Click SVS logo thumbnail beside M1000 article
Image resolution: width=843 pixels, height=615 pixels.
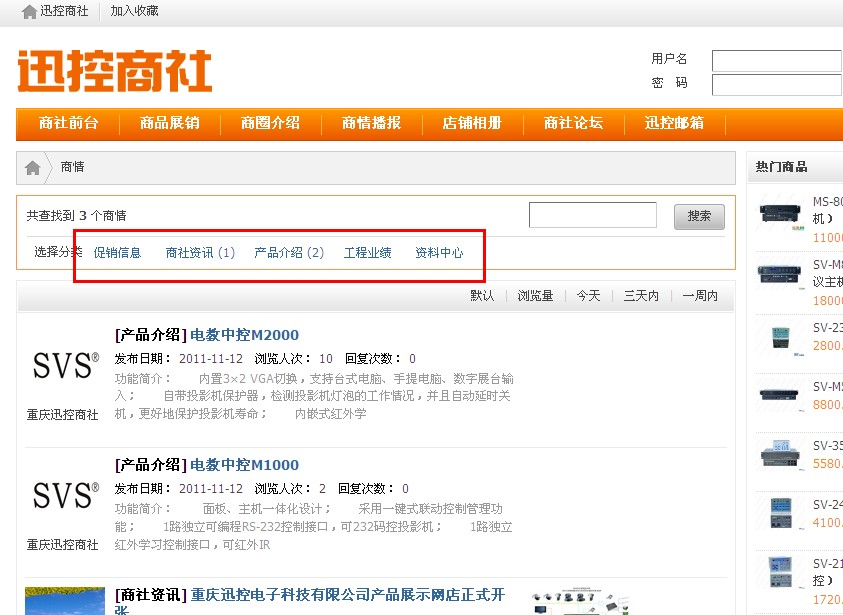pos(66,496)
